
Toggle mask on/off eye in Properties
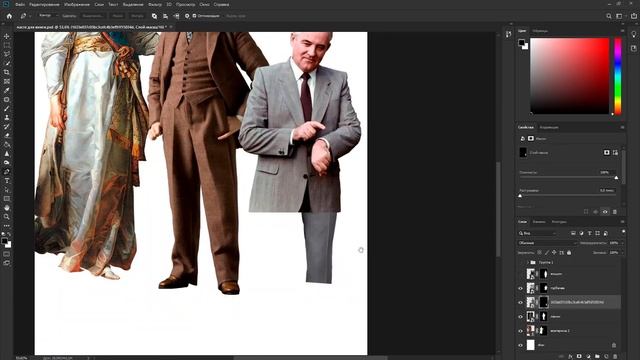point(605,212)
